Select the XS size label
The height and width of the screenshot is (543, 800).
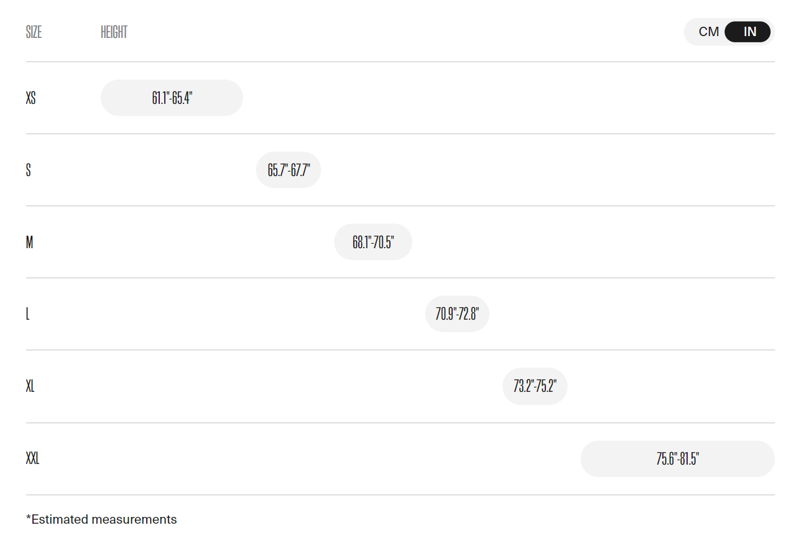31,98
